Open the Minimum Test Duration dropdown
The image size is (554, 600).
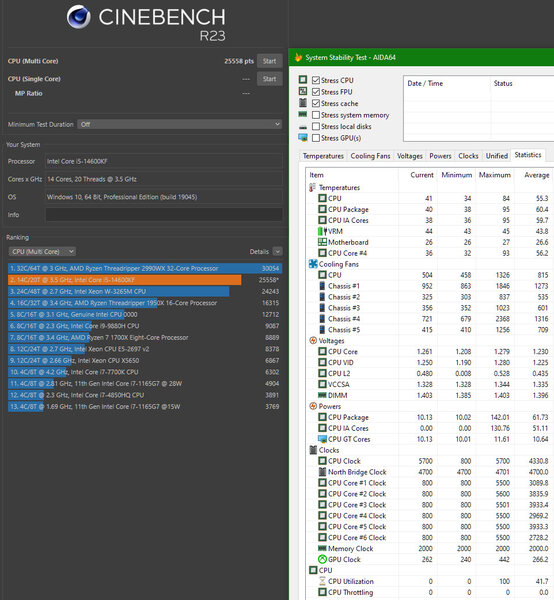[x=180, y=124]
